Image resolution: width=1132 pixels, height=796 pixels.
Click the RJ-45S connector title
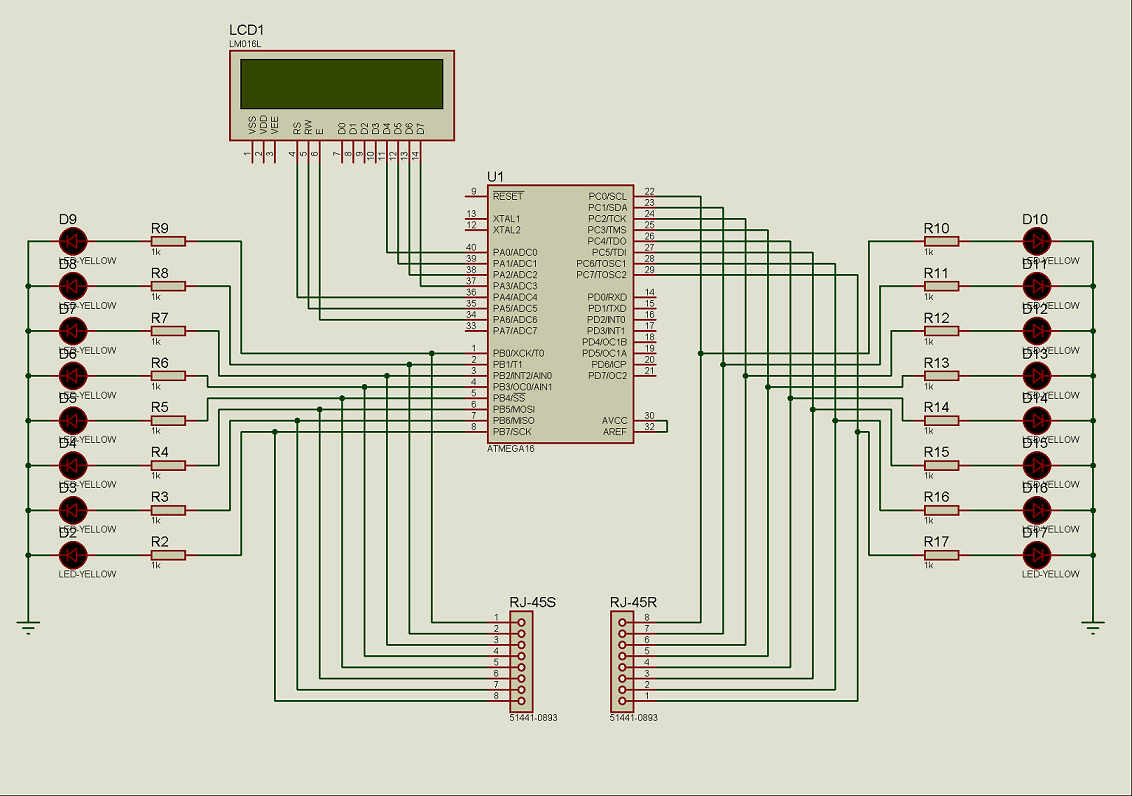(x=533, y=603)
